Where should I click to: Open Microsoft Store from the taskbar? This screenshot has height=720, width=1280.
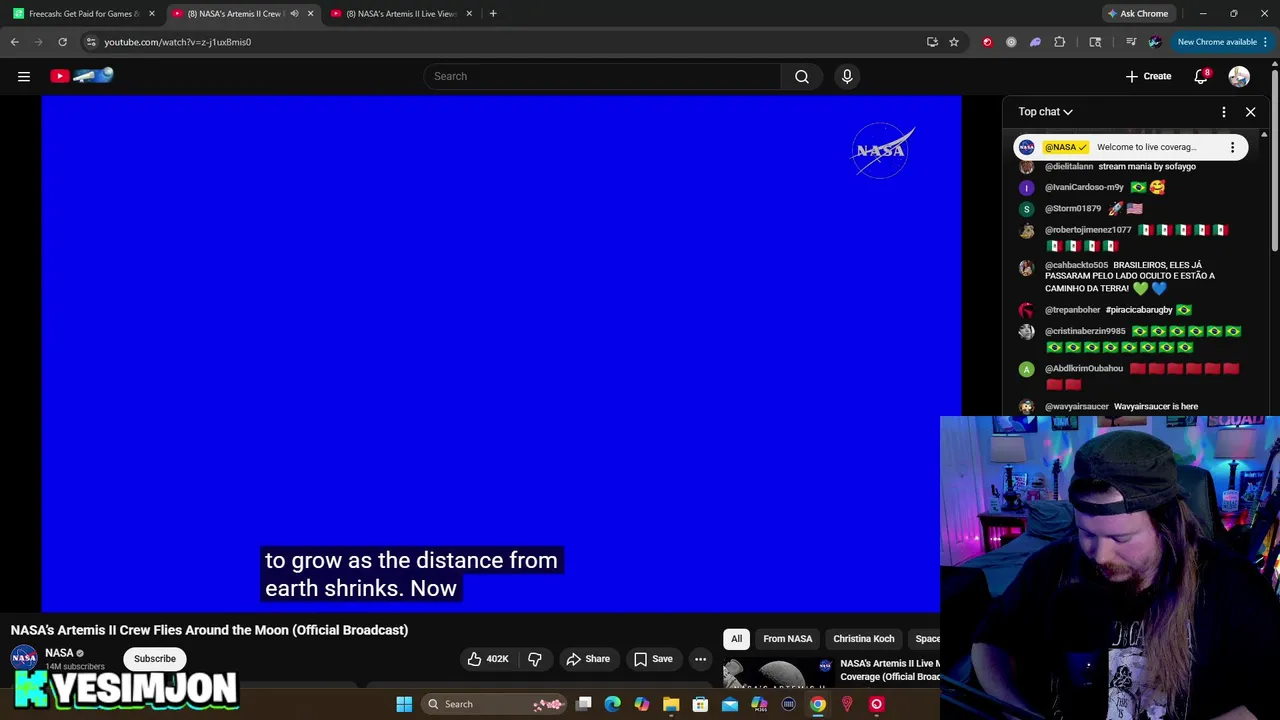tap(700, 704)
